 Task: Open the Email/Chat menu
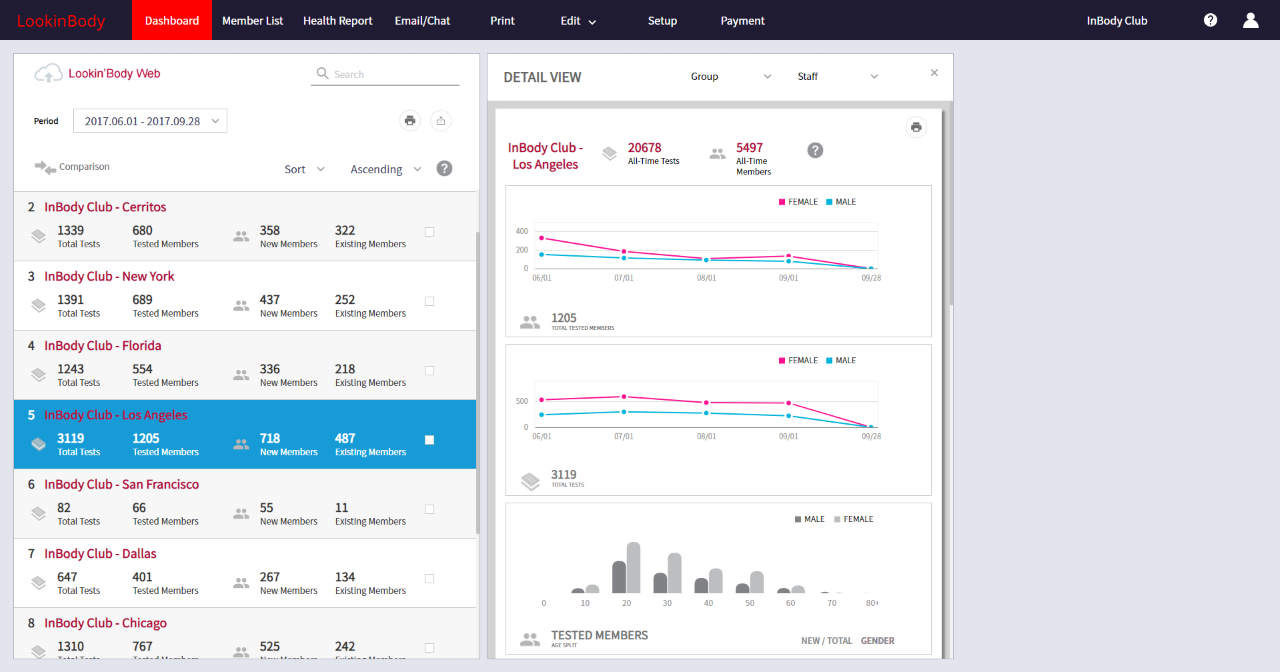[x=423, y=20]
